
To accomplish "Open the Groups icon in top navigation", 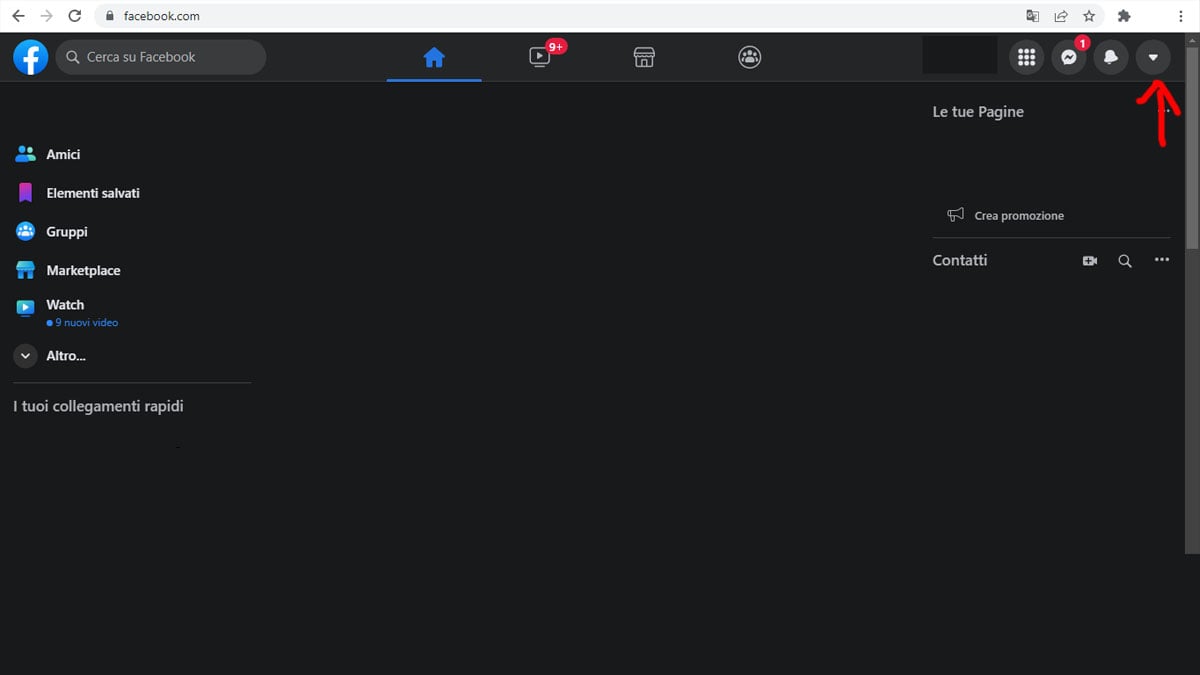I will (x=749, y=57).
